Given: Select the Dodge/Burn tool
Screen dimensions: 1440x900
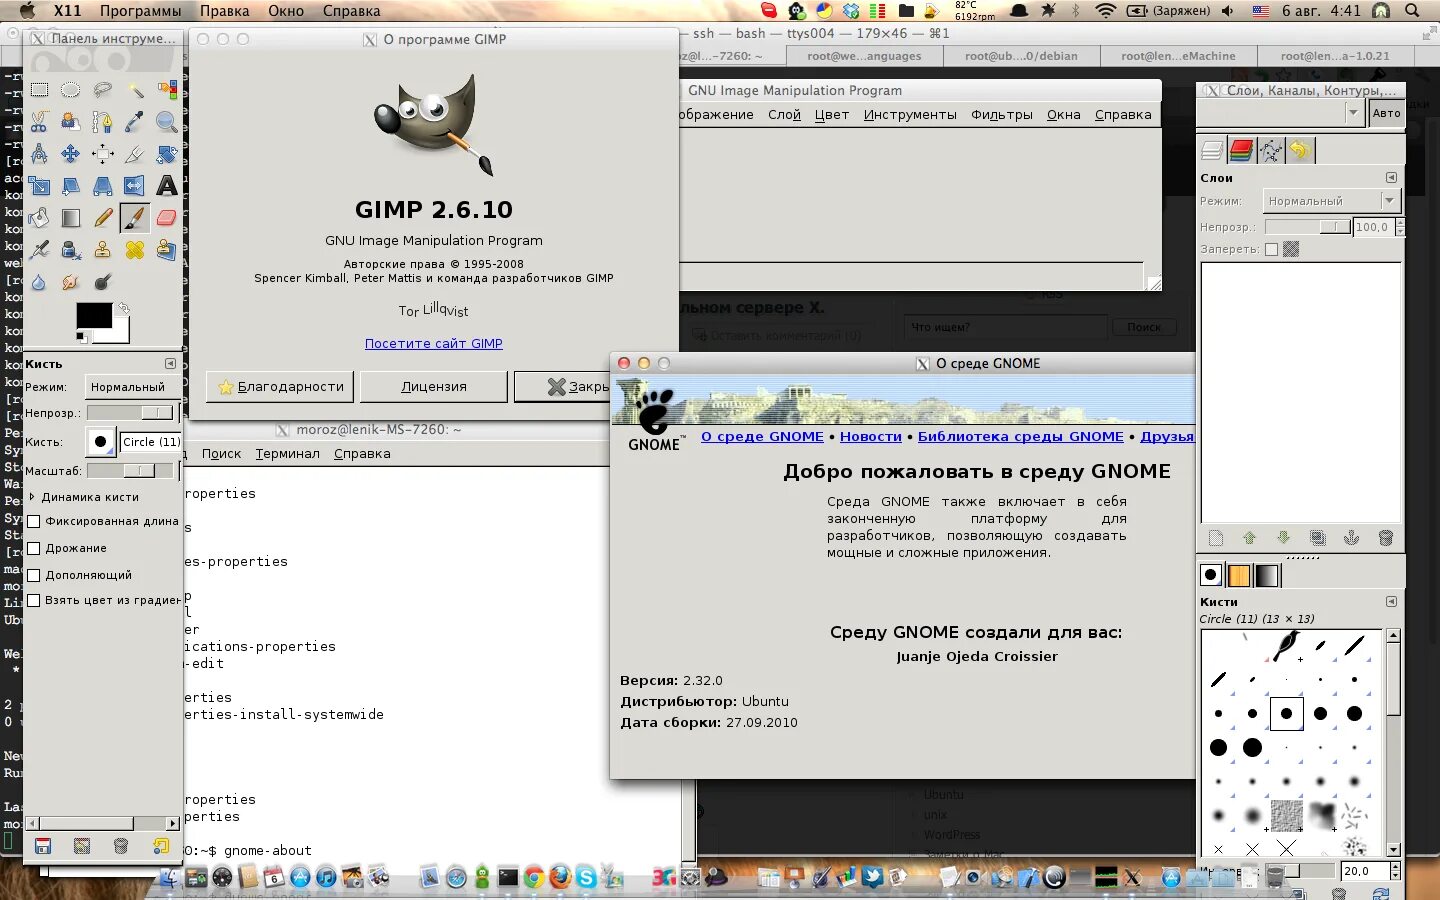Looking at the screenshot, I should pyautogui.click(x=102, y=282).
